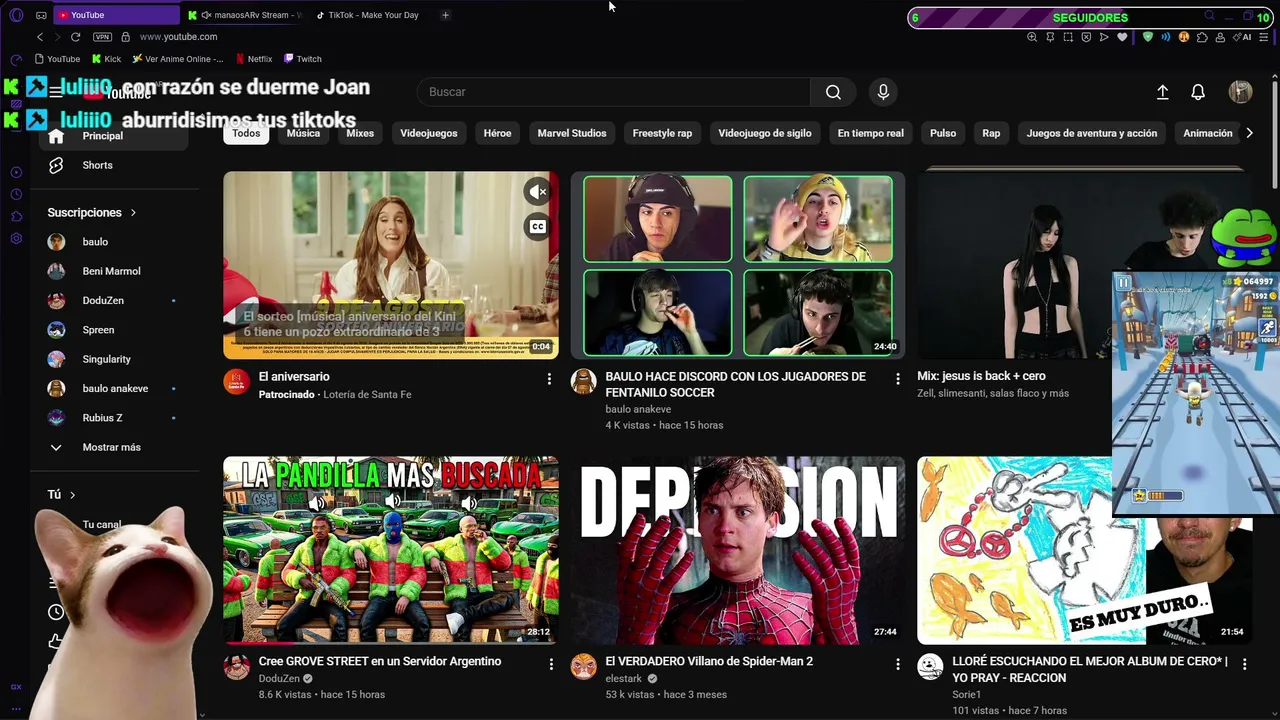Take a snapshot with the selection icon
The height and width of the screenshot is (720, 1280).
pos(1068,37)
